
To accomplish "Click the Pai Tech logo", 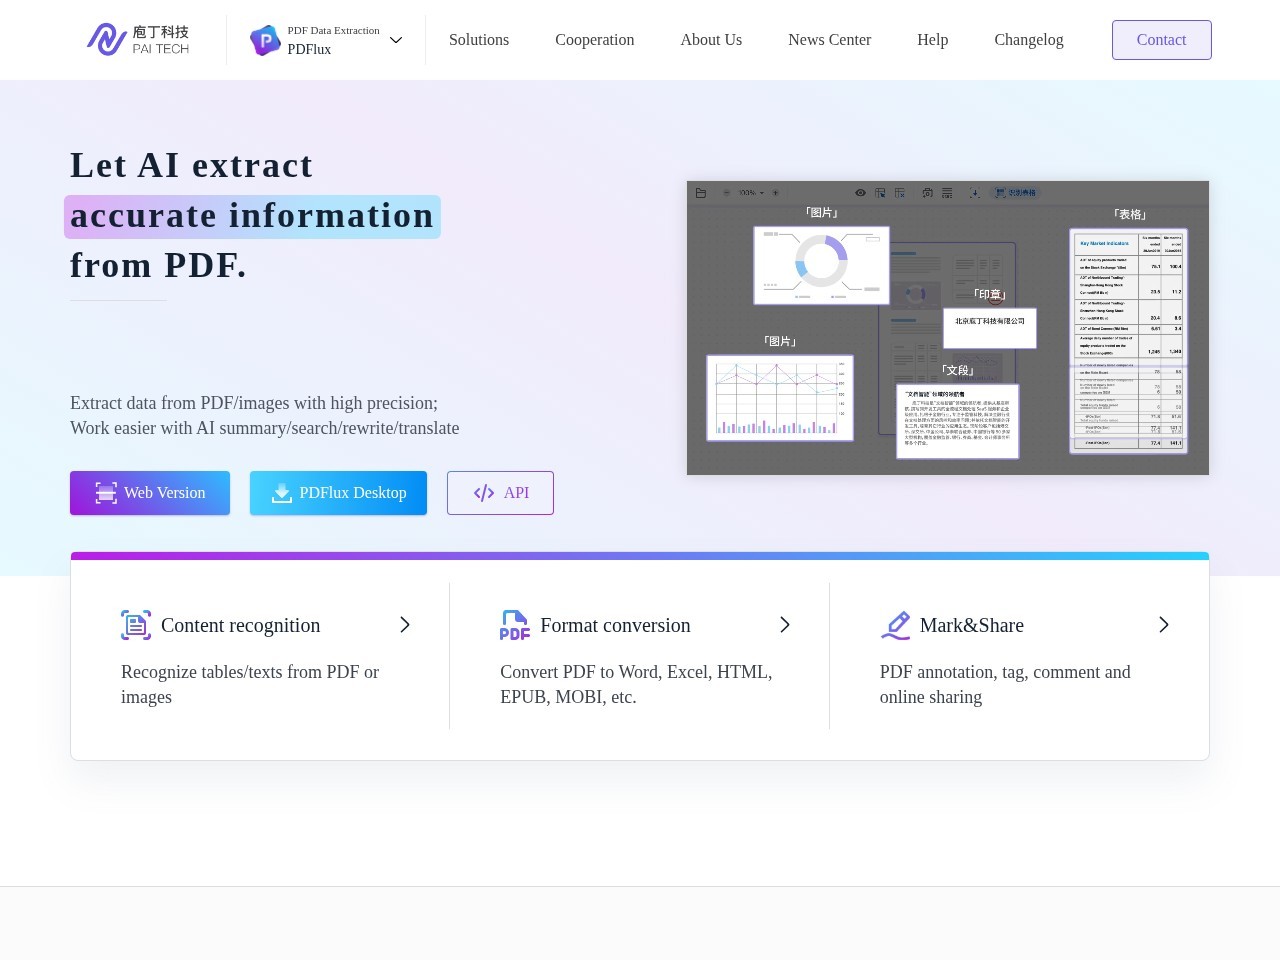I will (138, 40).
